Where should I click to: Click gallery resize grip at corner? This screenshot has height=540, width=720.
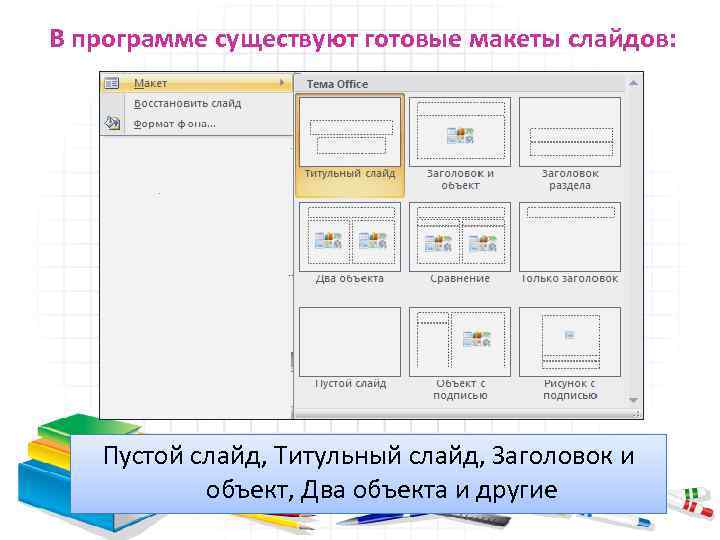636,414
